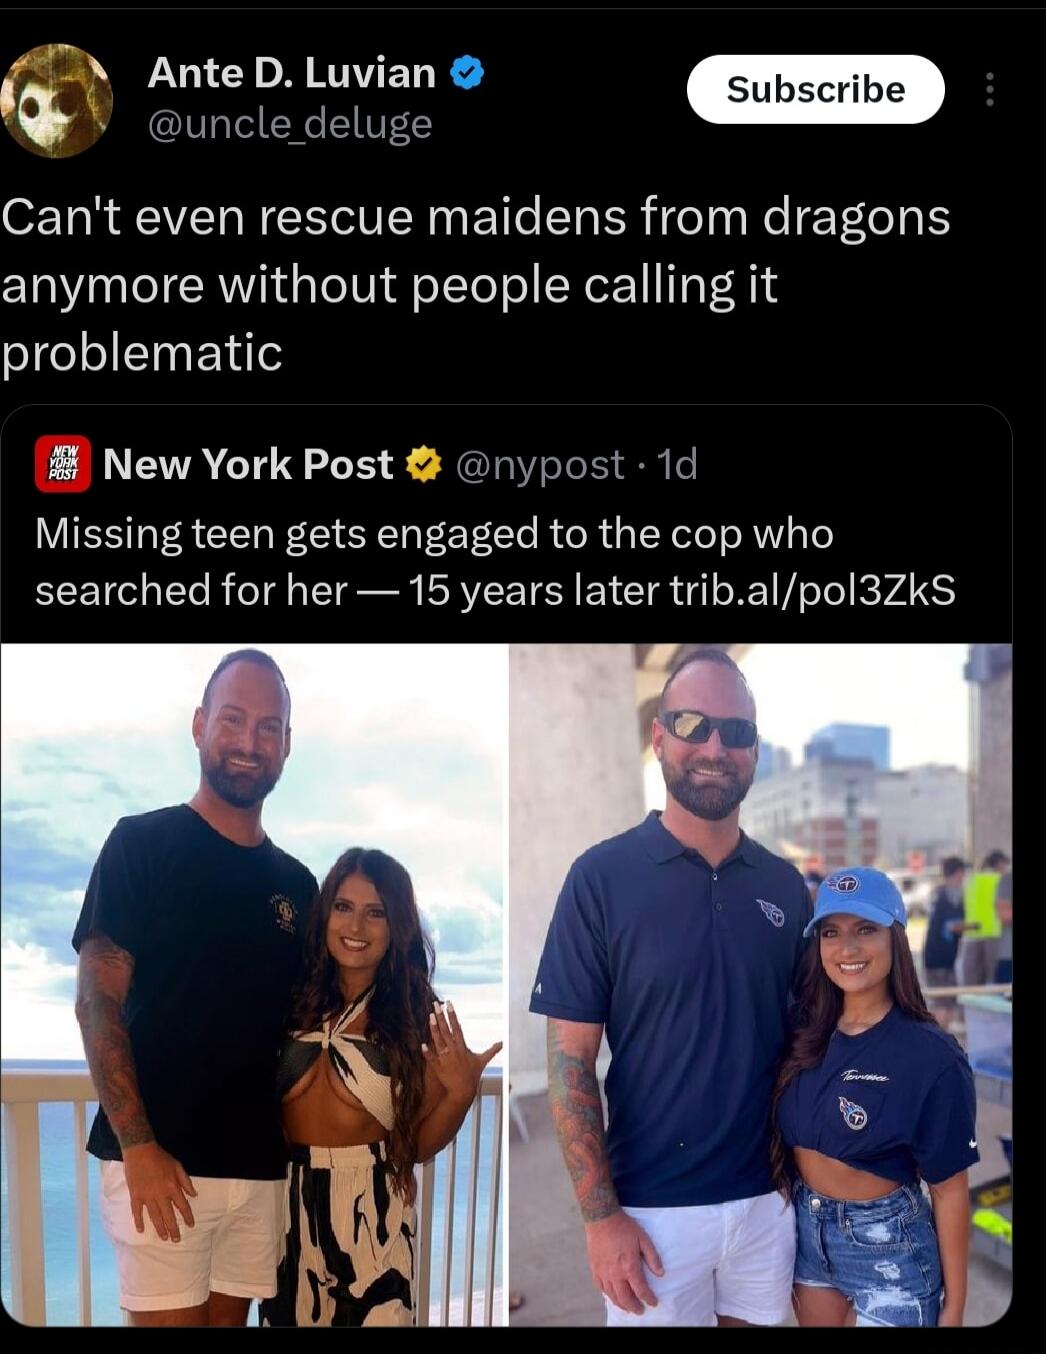Click the word 'problematic' in the tweet
This screenshot has height=1354, width=1046.
pos(142,353)
